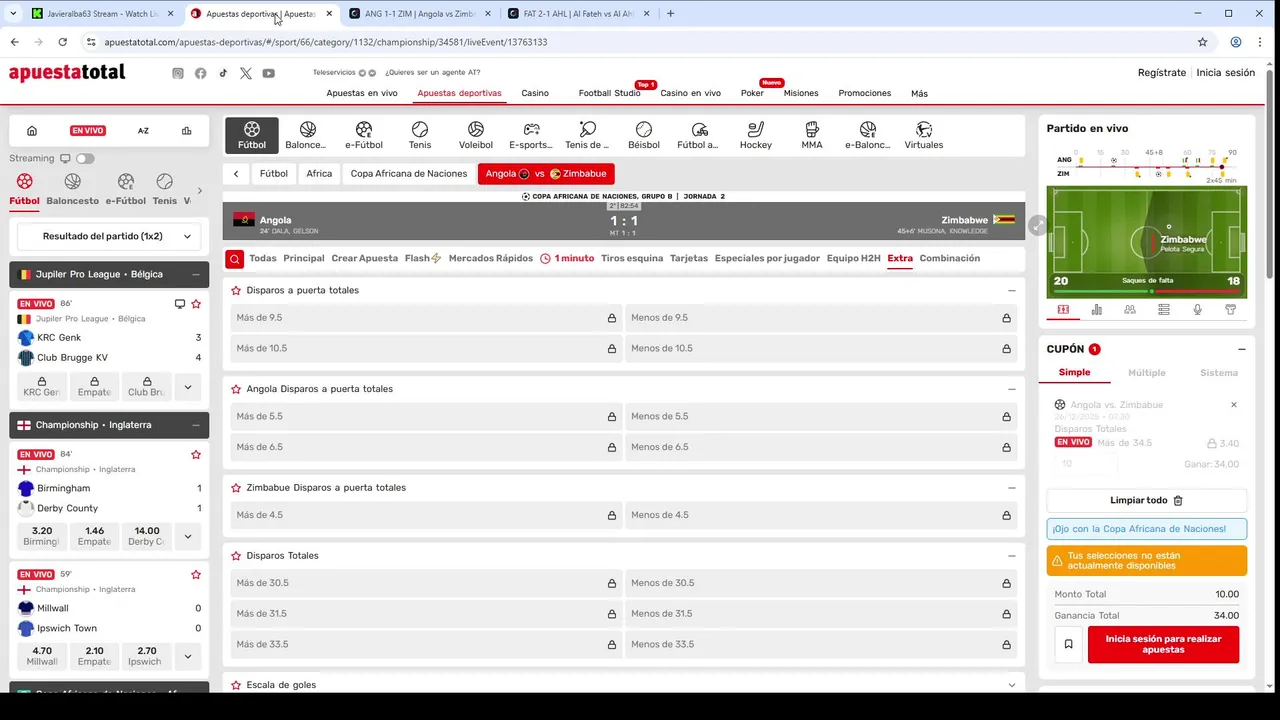Select the Voleibol sport icon
1280x720 pixels.
click(x=476, y=130)
